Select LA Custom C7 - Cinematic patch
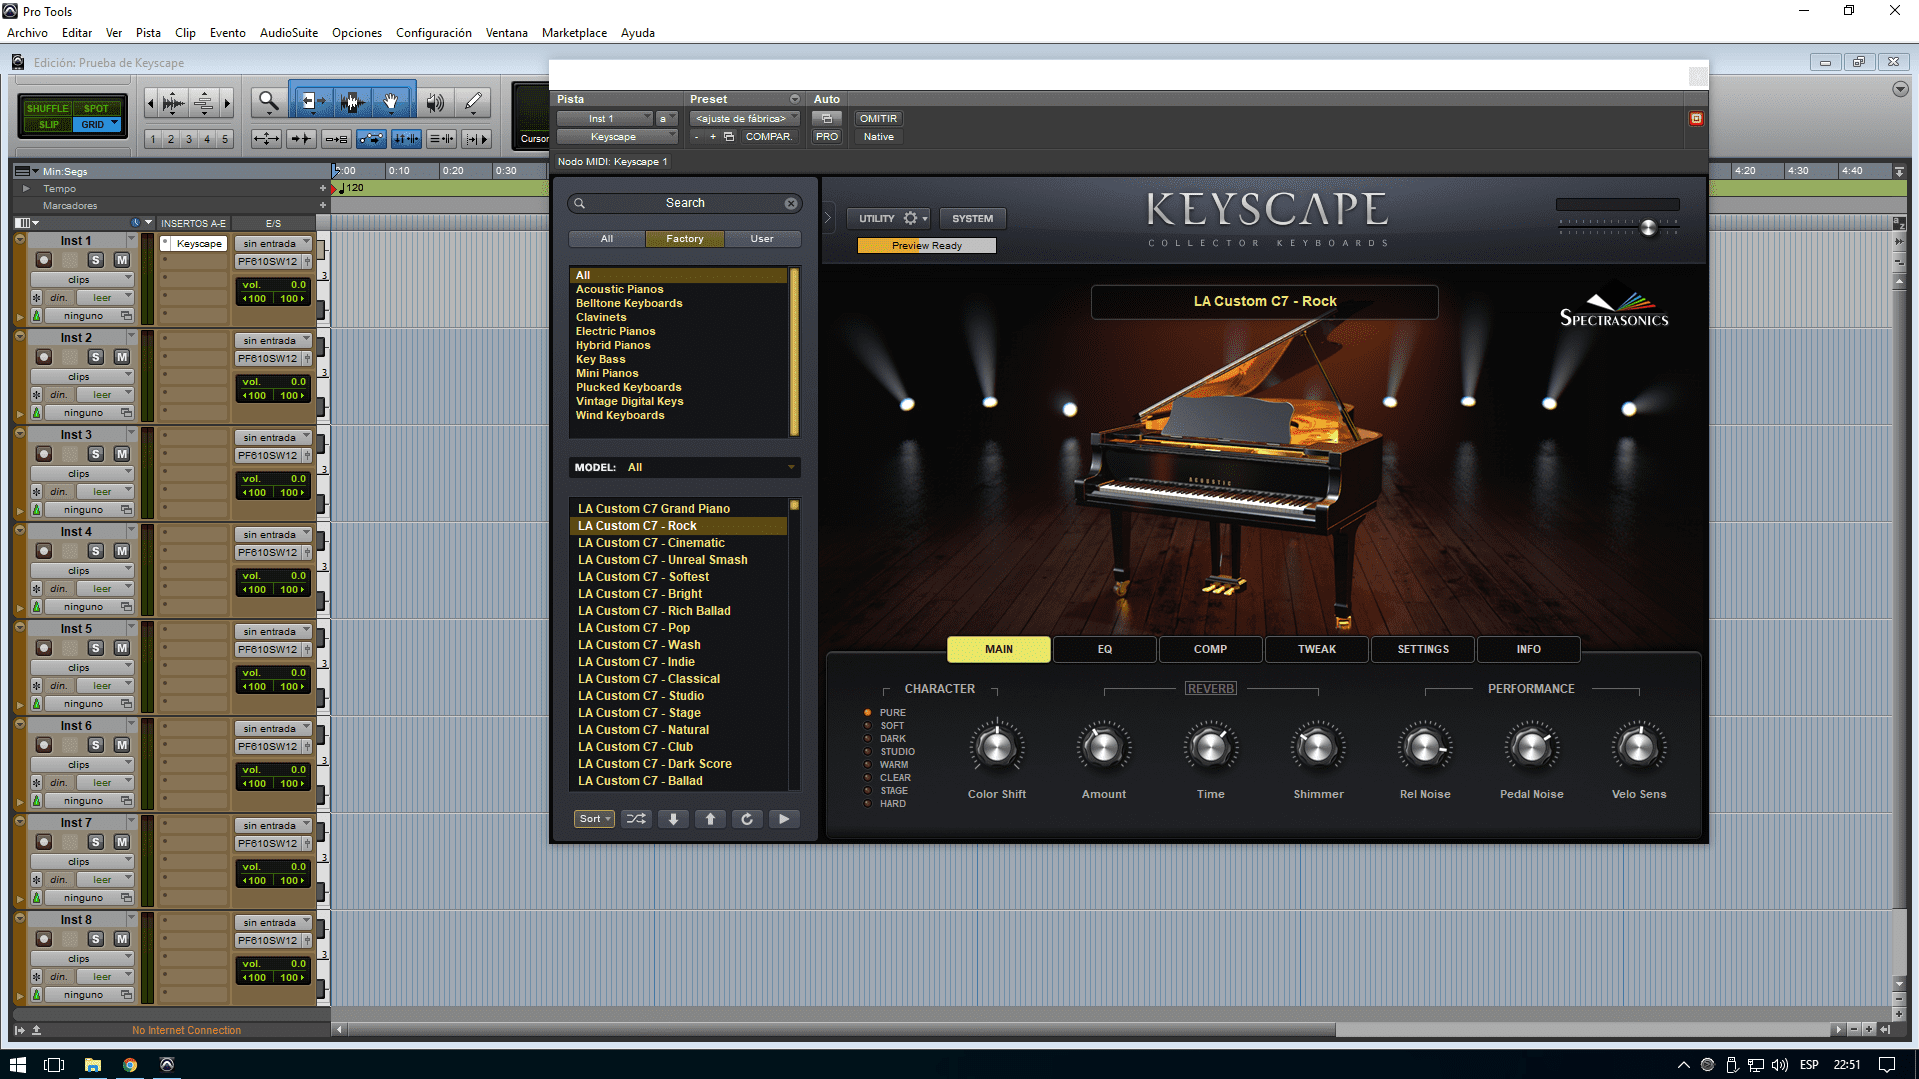 [x=651, y=543]
